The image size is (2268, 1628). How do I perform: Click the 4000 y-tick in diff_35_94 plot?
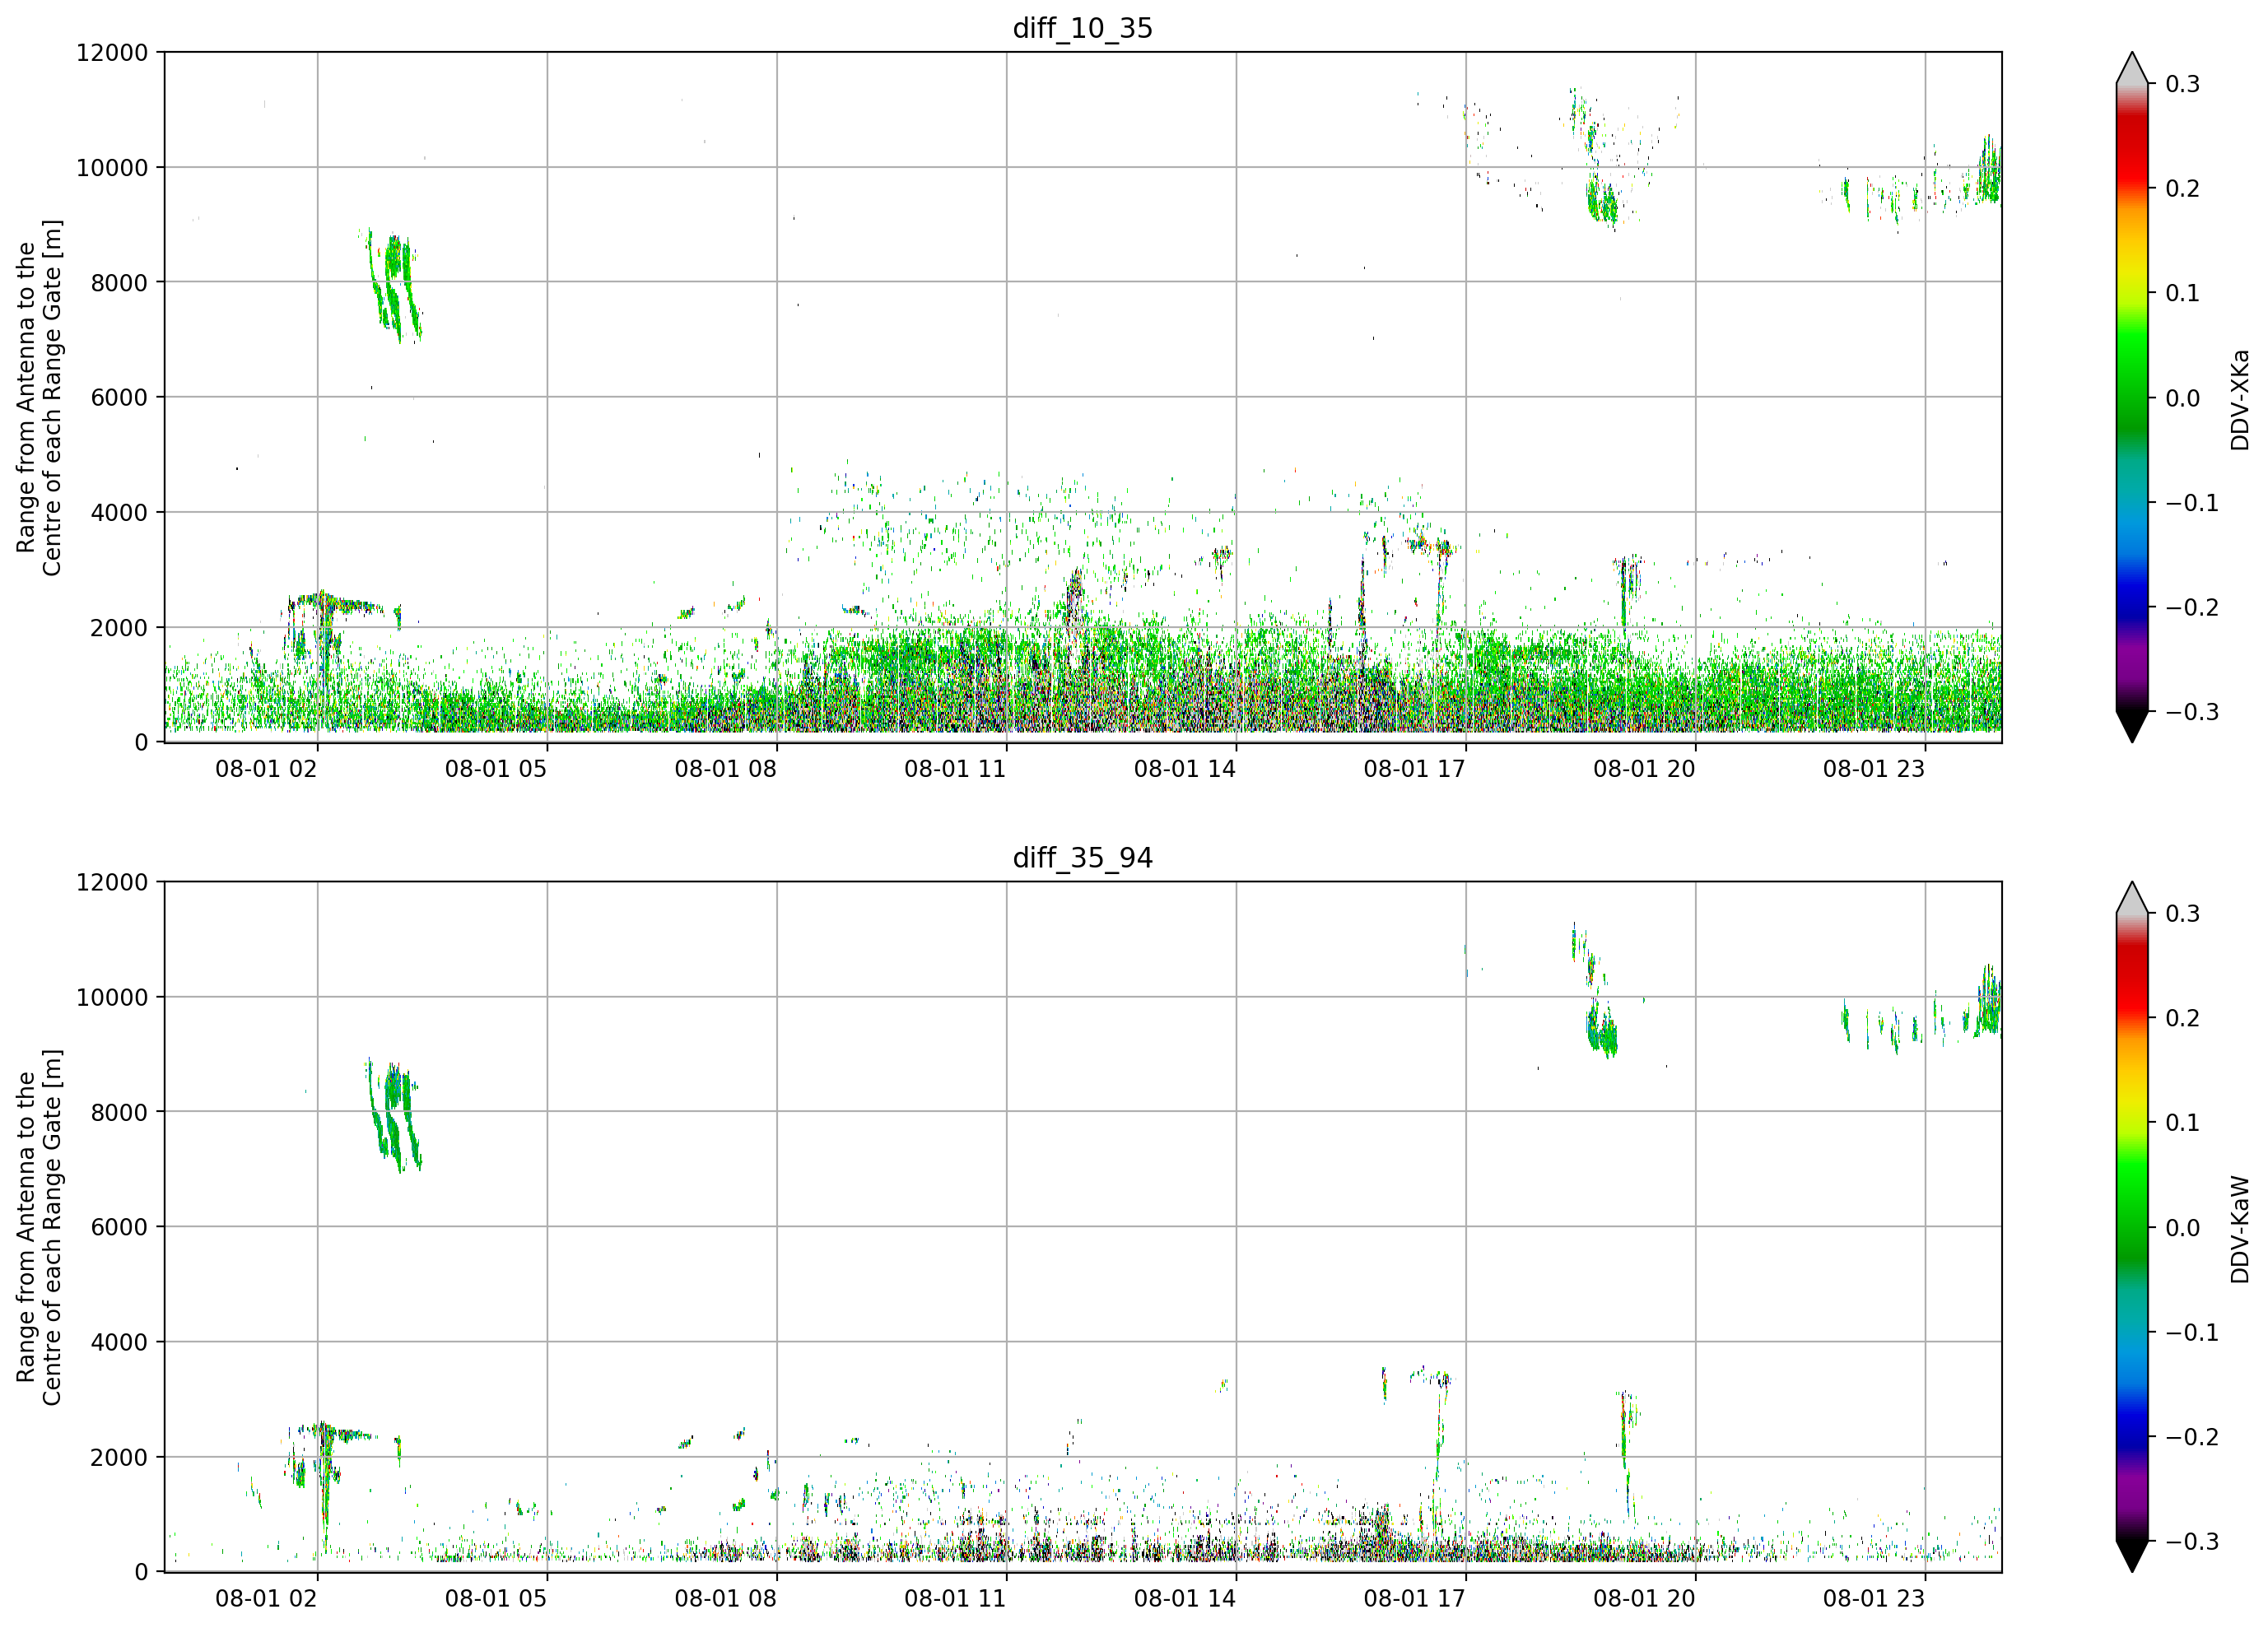point(119,1342)
